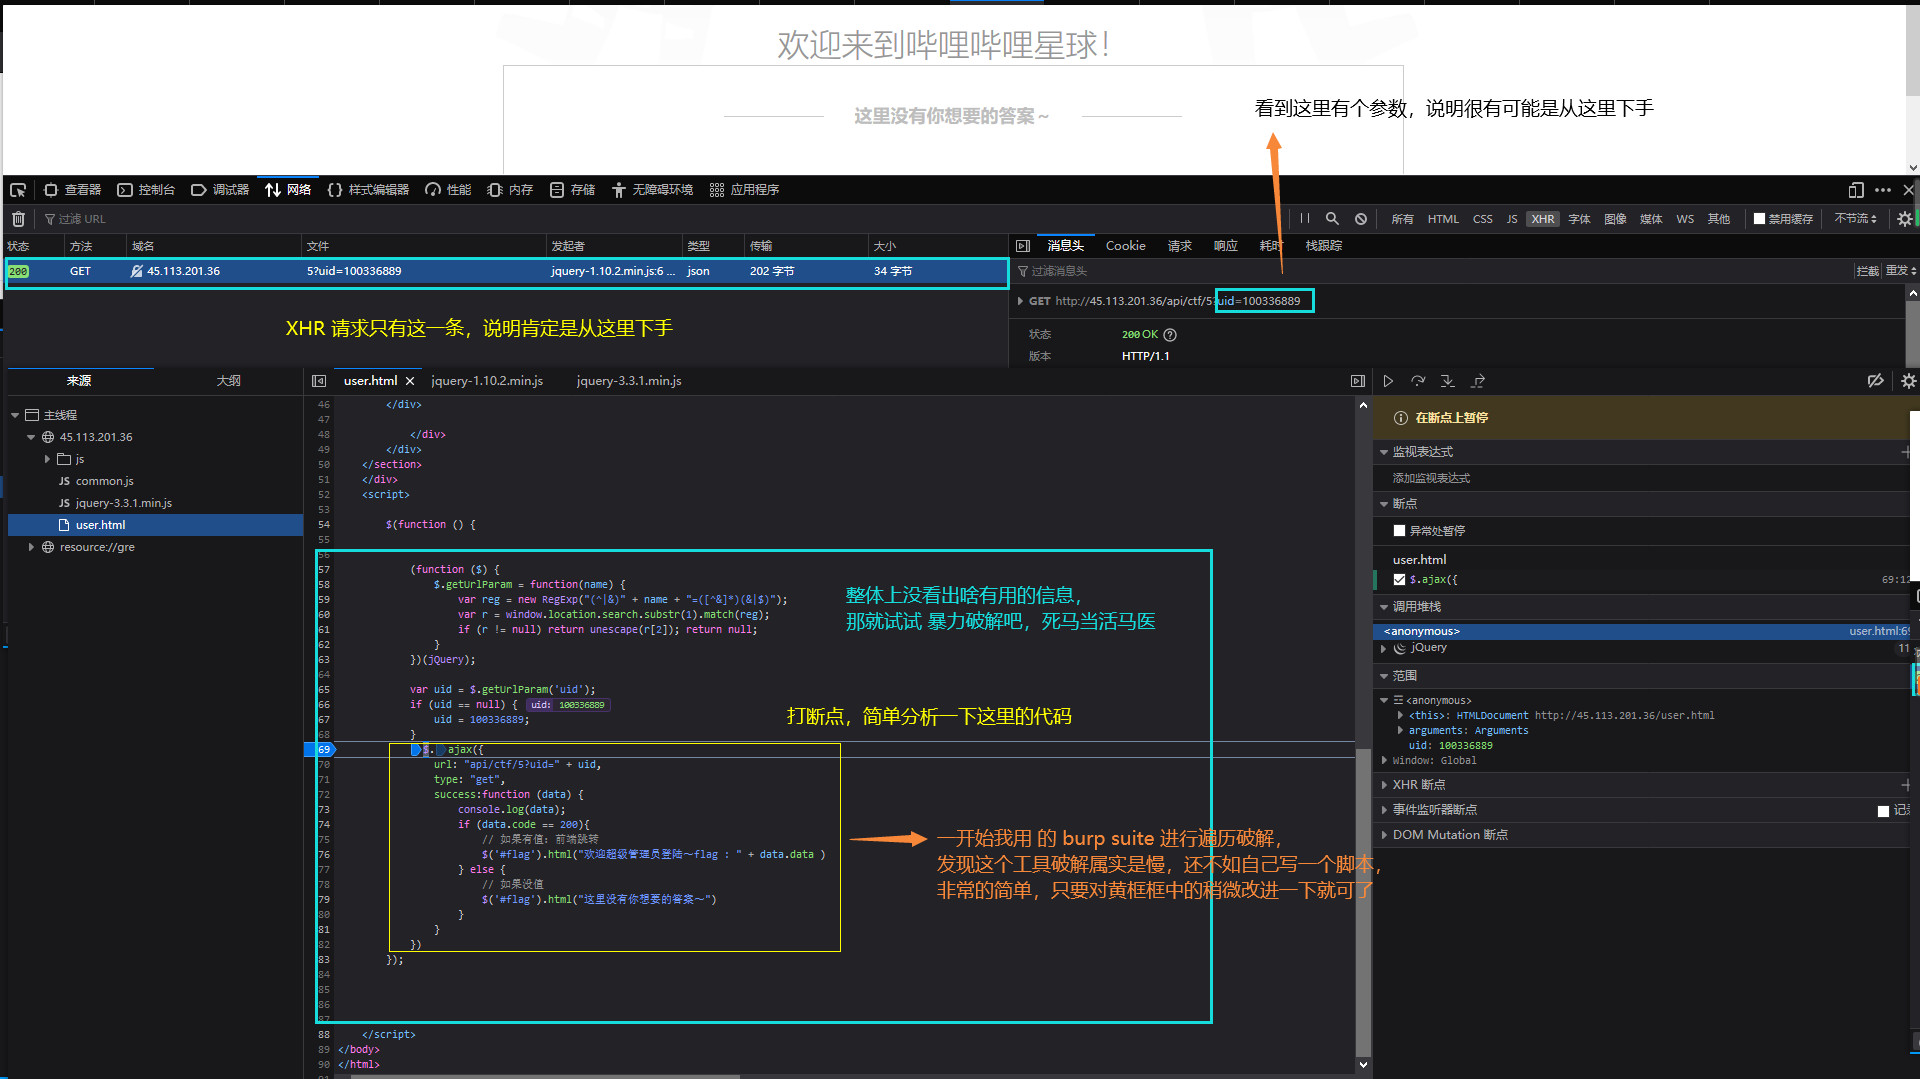
Task: Enable the 禁用缓存 checkbox
Action: point(1759,219)
